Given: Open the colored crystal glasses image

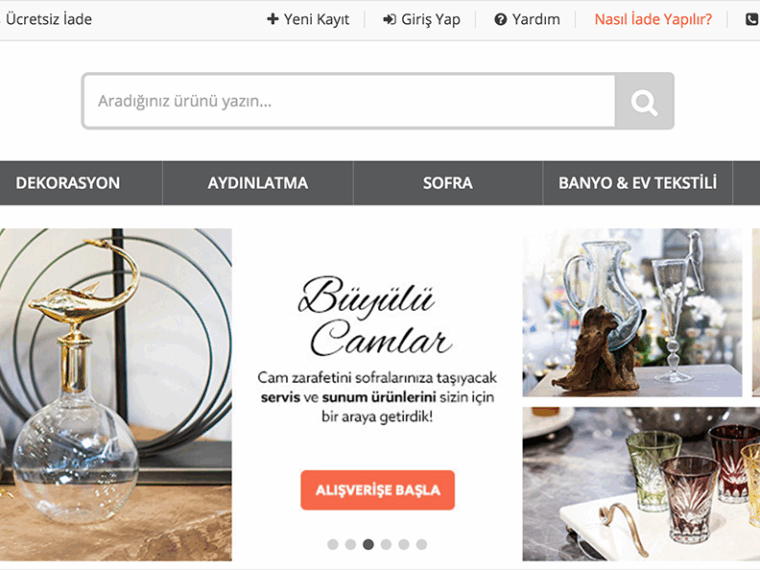Looking at the screenshot, I should (641, 484).
